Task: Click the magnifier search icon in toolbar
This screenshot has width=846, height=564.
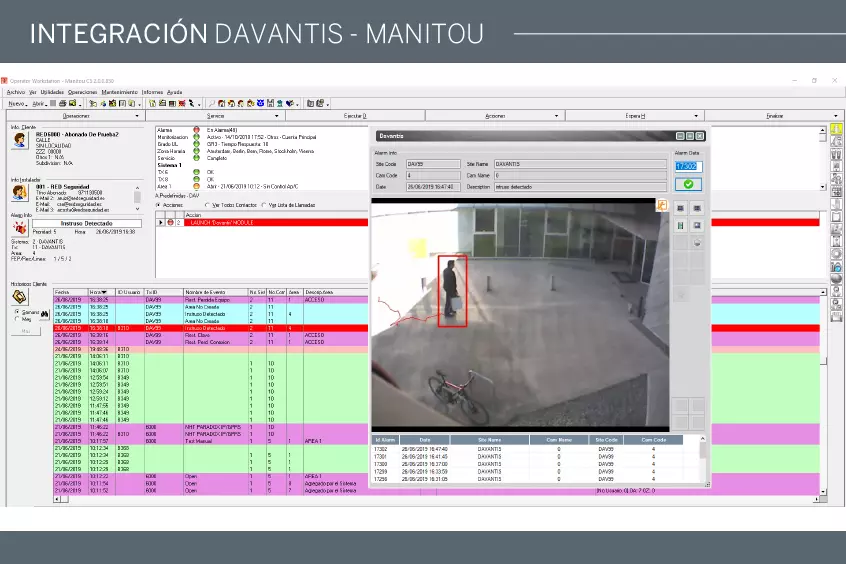Action: click(212, 103)
